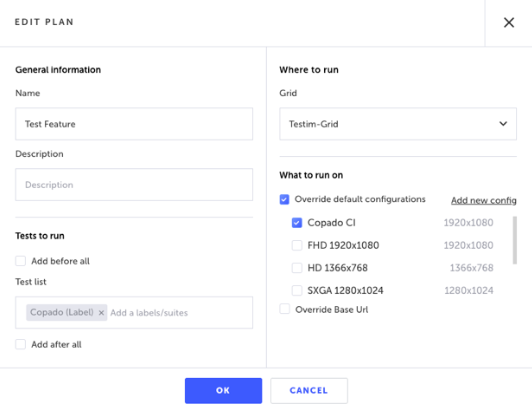The image size is (532, 411).
Task: Select the Copado (Label) chip
Action: [x=62, y=312]
